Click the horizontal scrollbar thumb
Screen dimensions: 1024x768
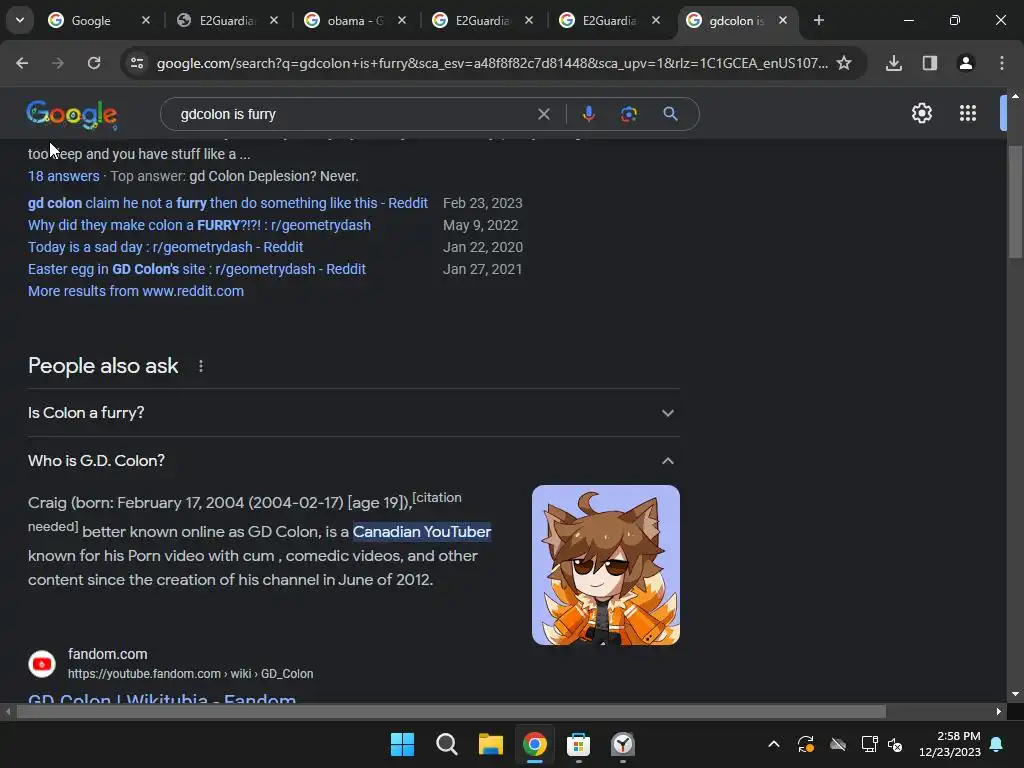[451, 711]
